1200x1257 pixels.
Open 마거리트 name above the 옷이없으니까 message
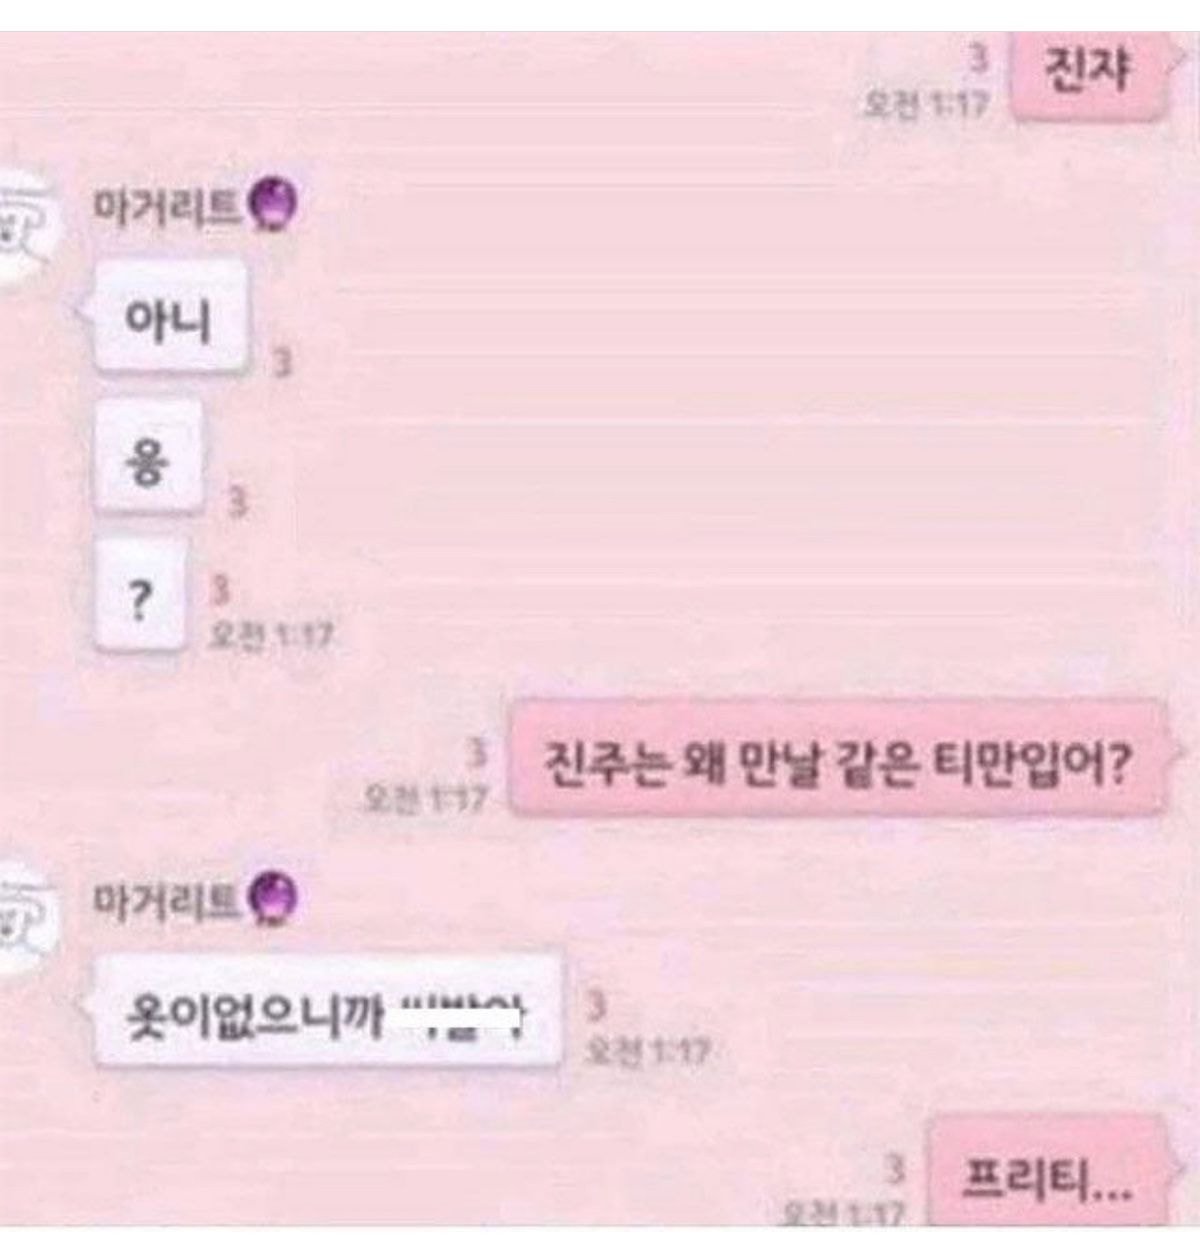click(167, 898)
